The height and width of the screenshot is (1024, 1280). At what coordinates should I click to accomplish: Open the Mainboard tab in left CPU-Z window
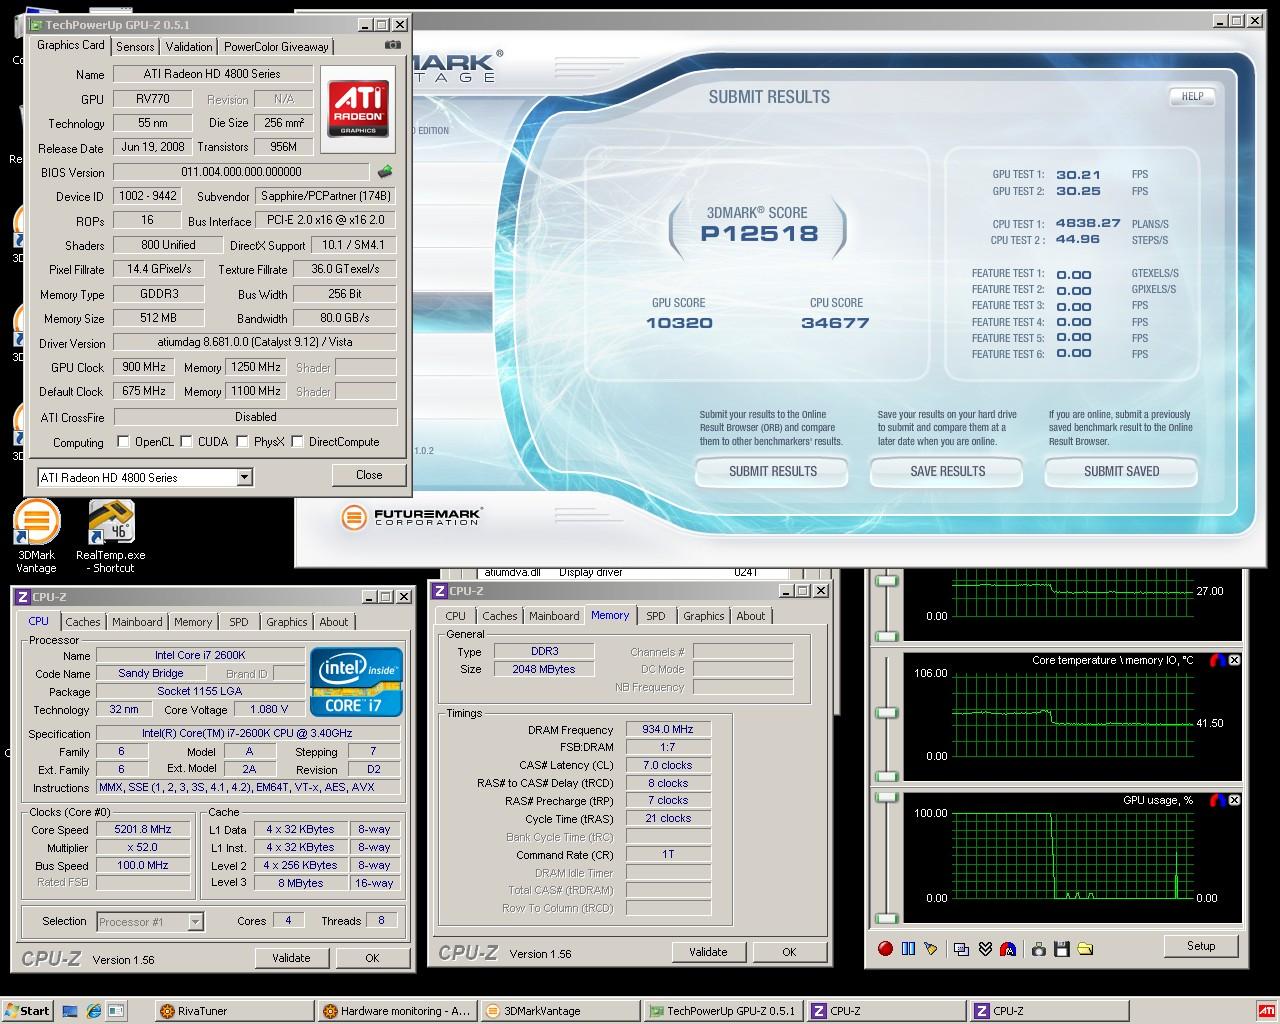(x=137, y=622)
